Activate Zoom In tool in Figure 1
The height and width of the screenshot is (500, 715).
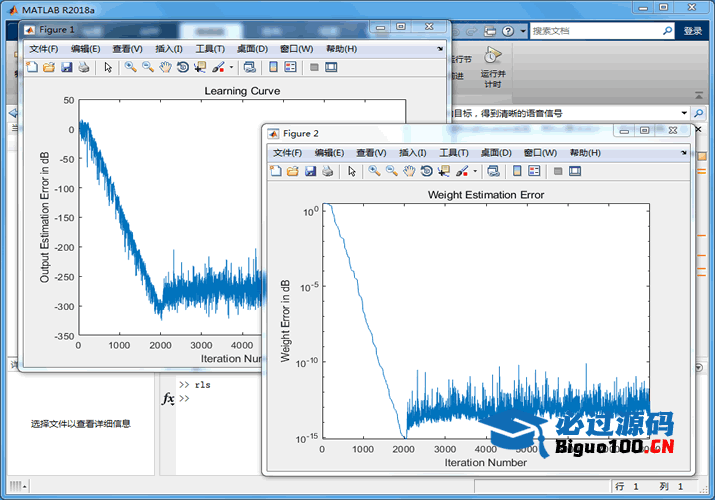pos(130,67)
